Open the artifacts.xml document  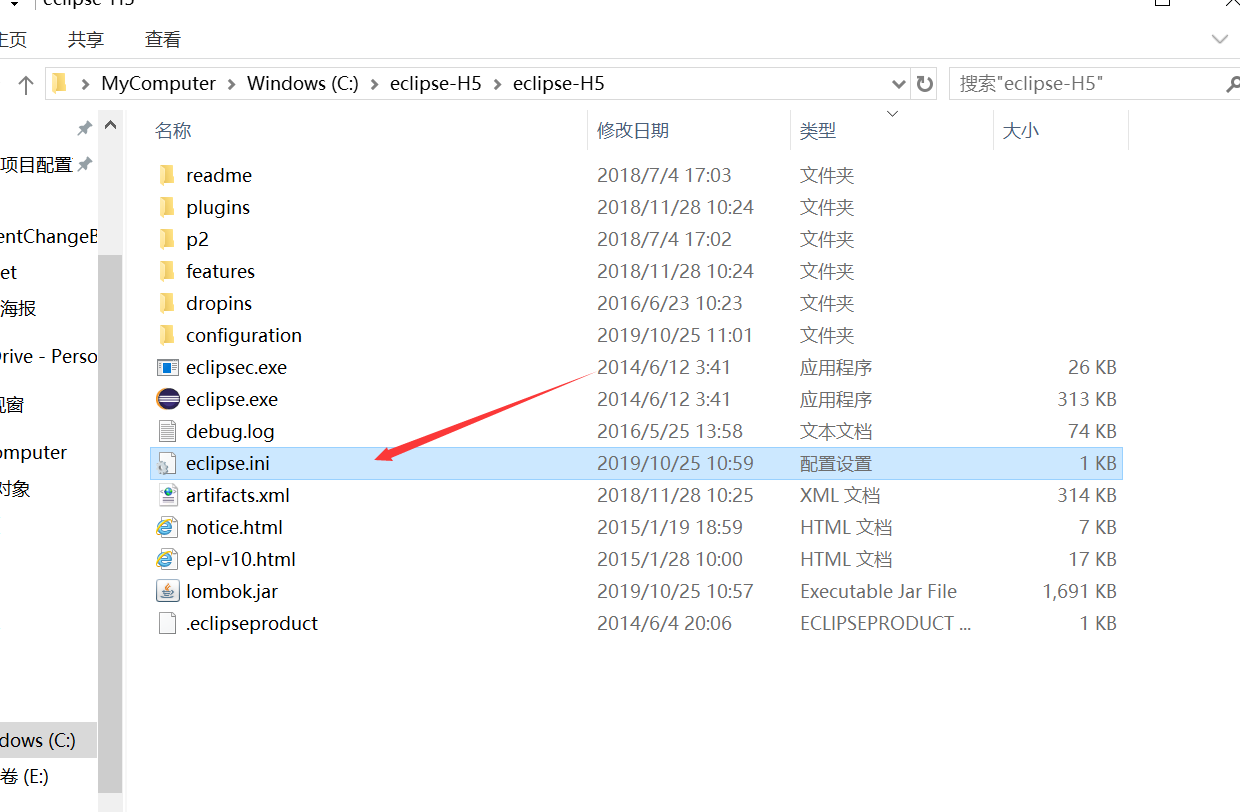pyautogui.click(x=237, y=495)
